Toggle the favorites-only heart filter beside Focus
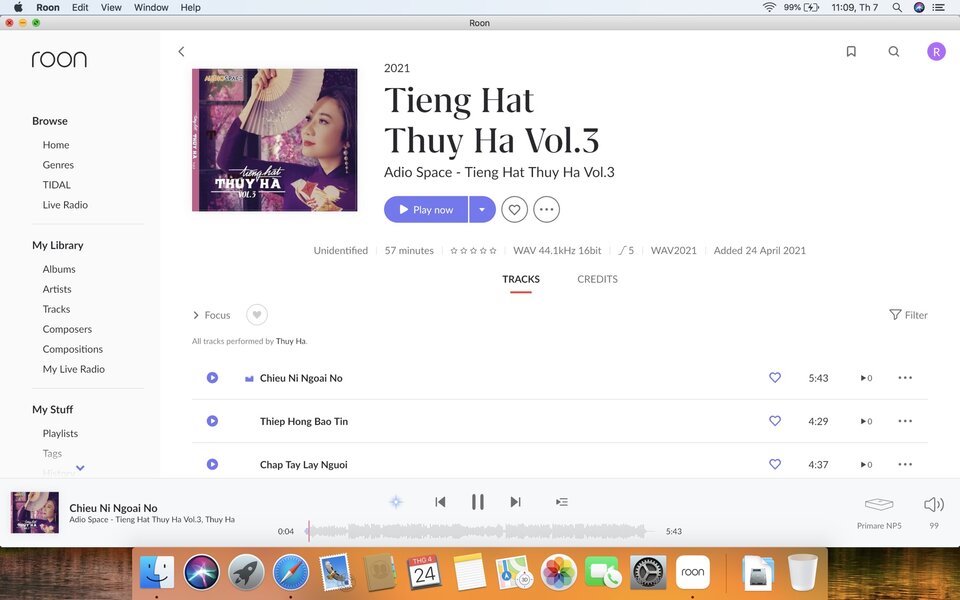Screen dimensions: 960x600 coord(257,315)
